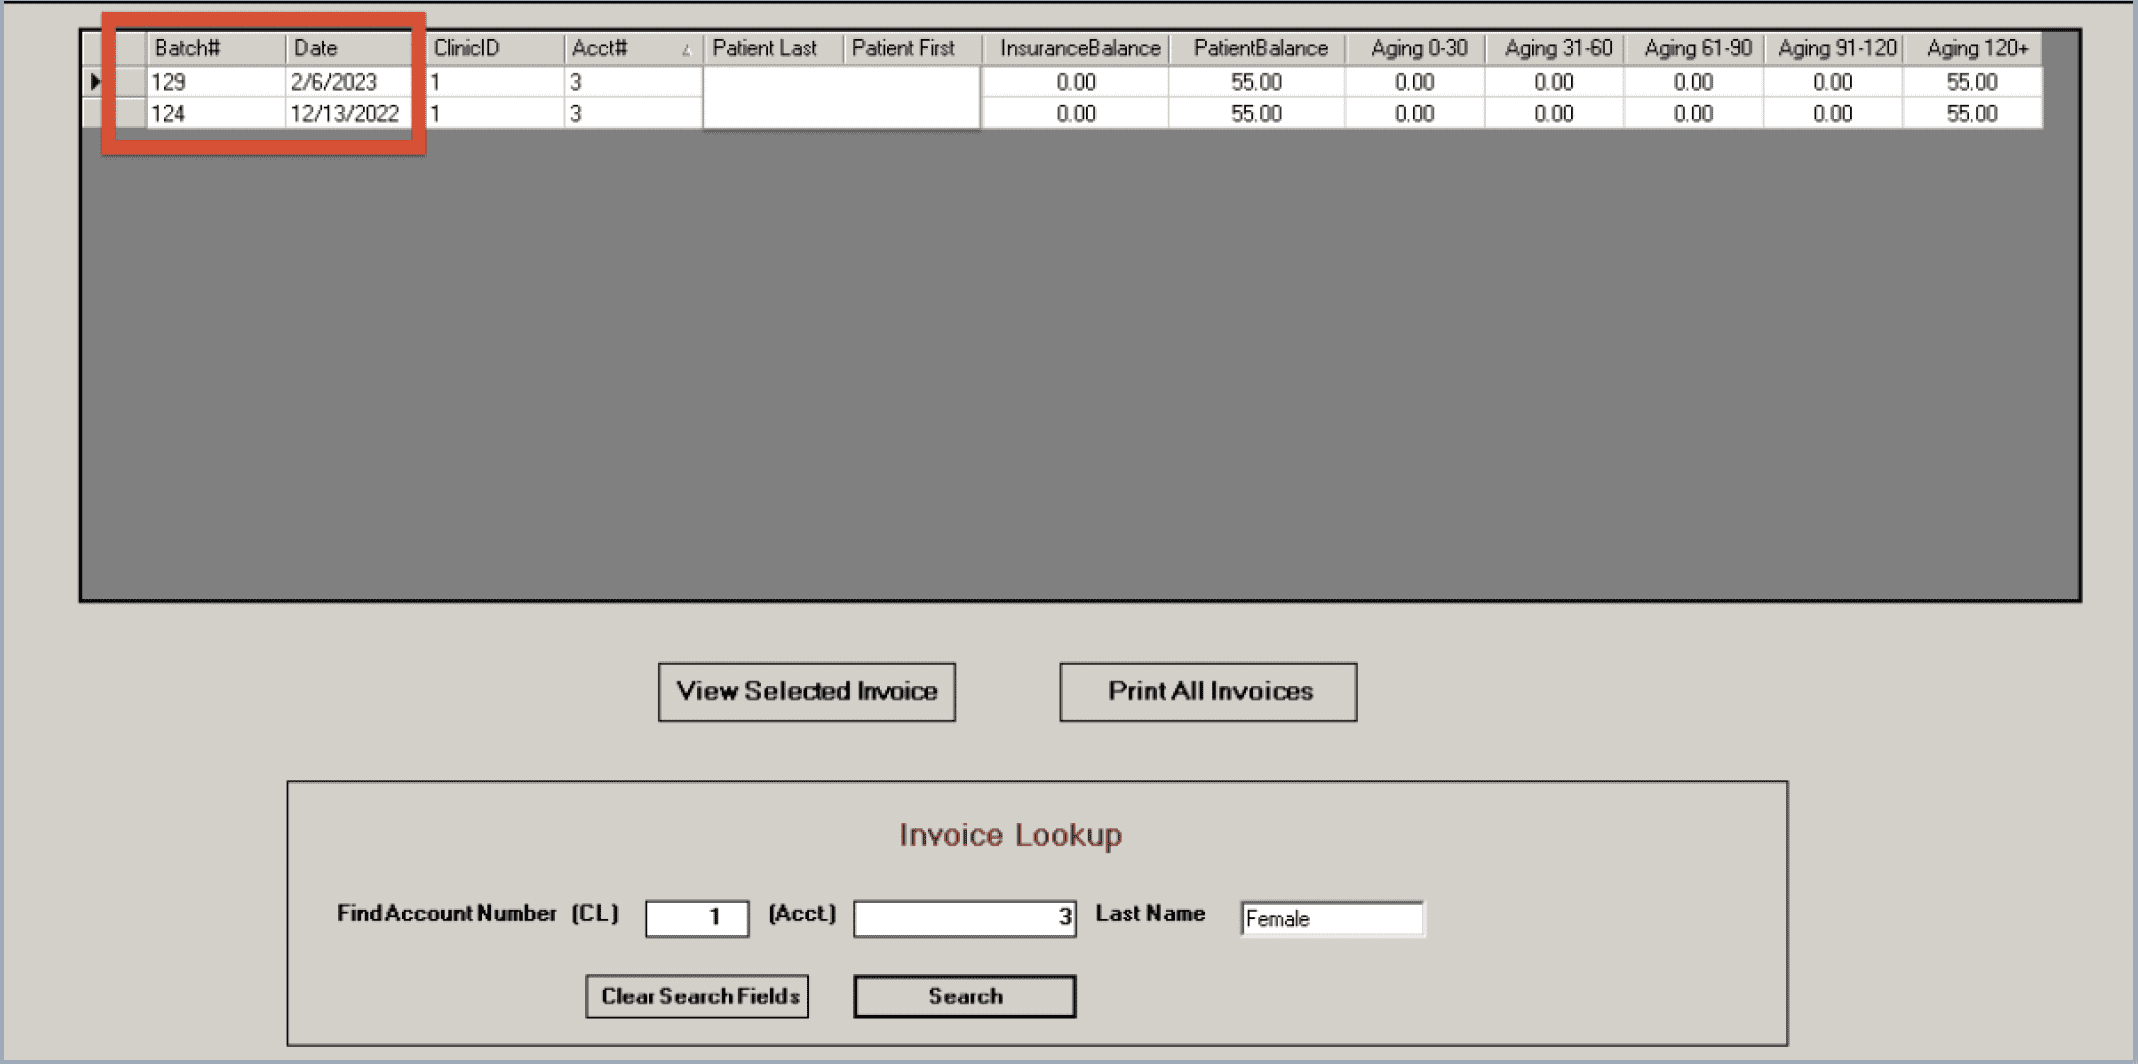Select row with batch number 124
Image resolution: width=2138 pixels, height=1064 pixels.
coord(215,114)
